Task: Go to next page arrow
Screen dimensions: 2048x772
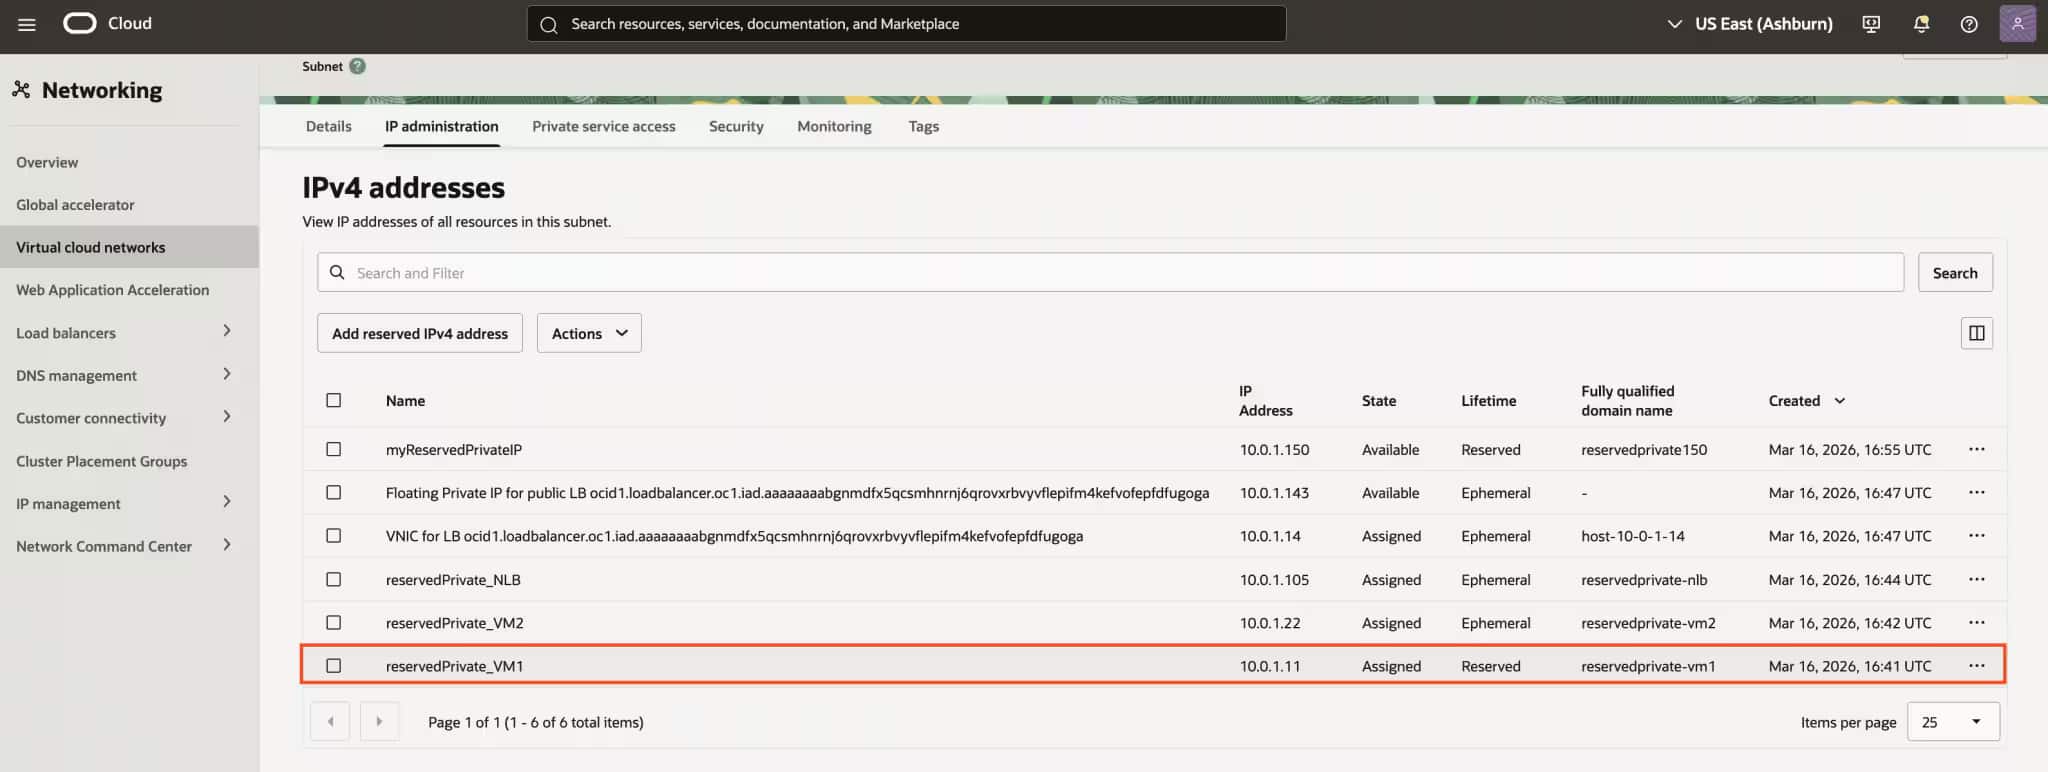Action: 379,721
